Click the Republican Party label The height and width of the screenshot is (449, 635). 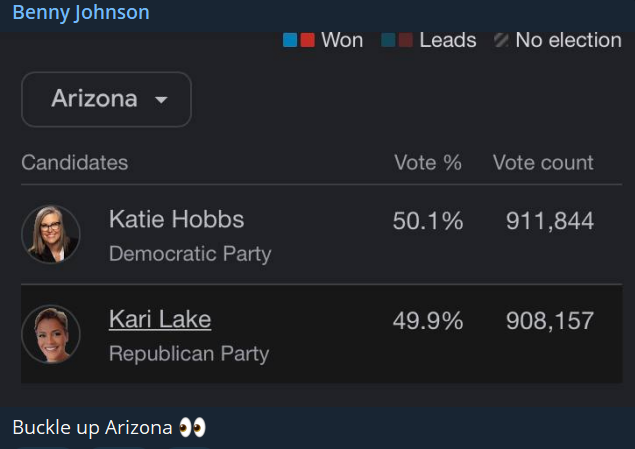tap(189, 354)
